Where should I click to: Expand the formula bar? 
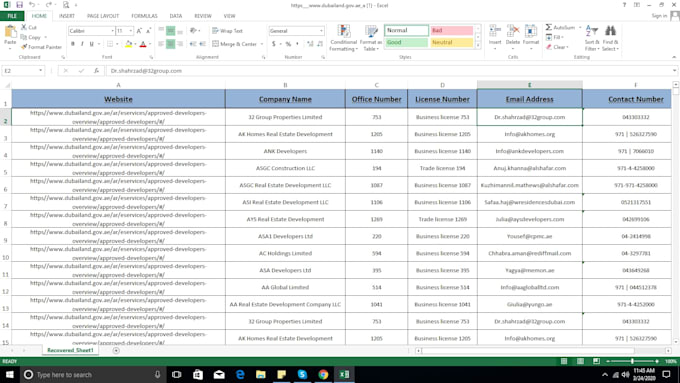tap(674, 70)
